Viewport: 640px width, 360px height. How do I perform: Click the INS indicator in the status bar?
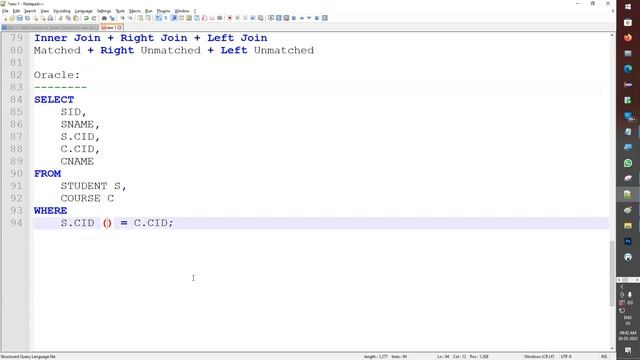click(x=604, y=357)
